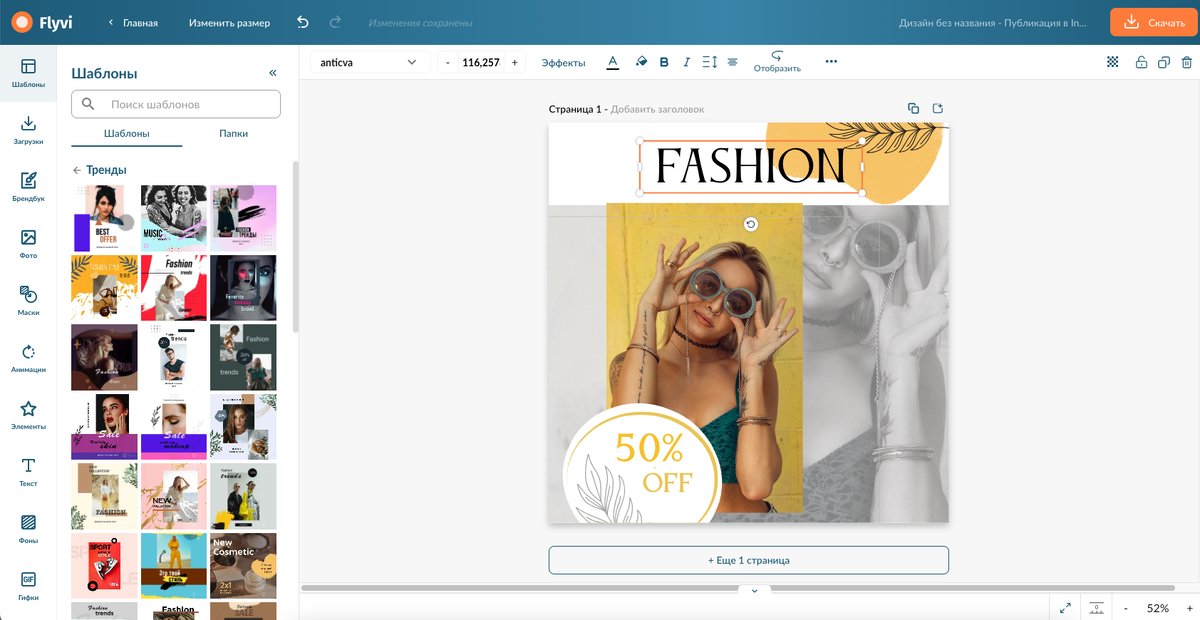Screen dimensions: 1200x620
Task: Open the Эффекты text effects menu
Action: tap(563, 62)
